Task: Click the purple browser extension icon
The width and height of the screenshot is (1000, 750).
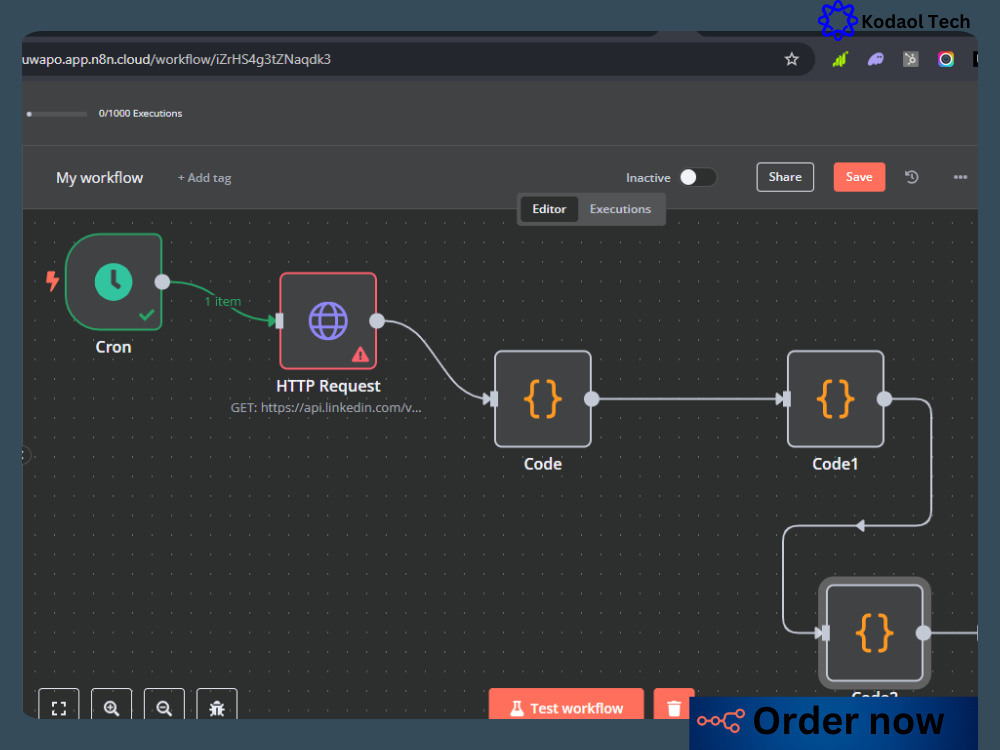Action: pyautogui.click(x=876, y=59)
